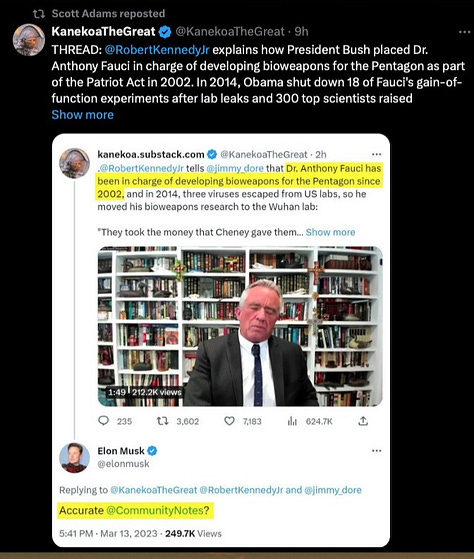Viewport: 474px width, 559px height.
Task: Click the blue verified badge beside KanekoaTheGreat
Action: (x=164, y=32)
